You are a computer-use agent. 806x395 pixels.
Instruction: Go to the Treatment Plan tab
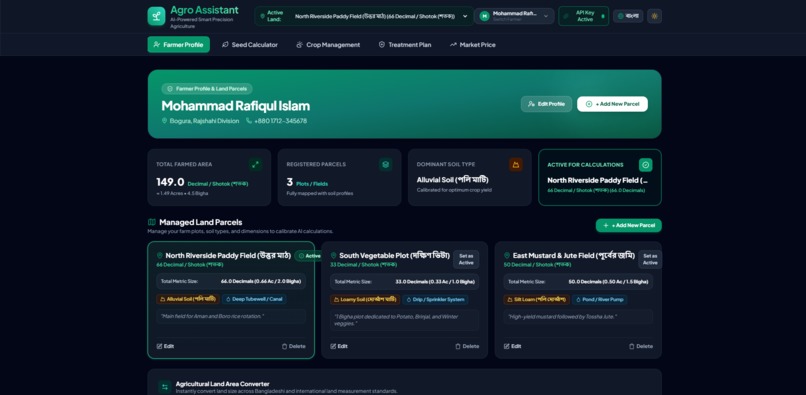tap(405, 45)
